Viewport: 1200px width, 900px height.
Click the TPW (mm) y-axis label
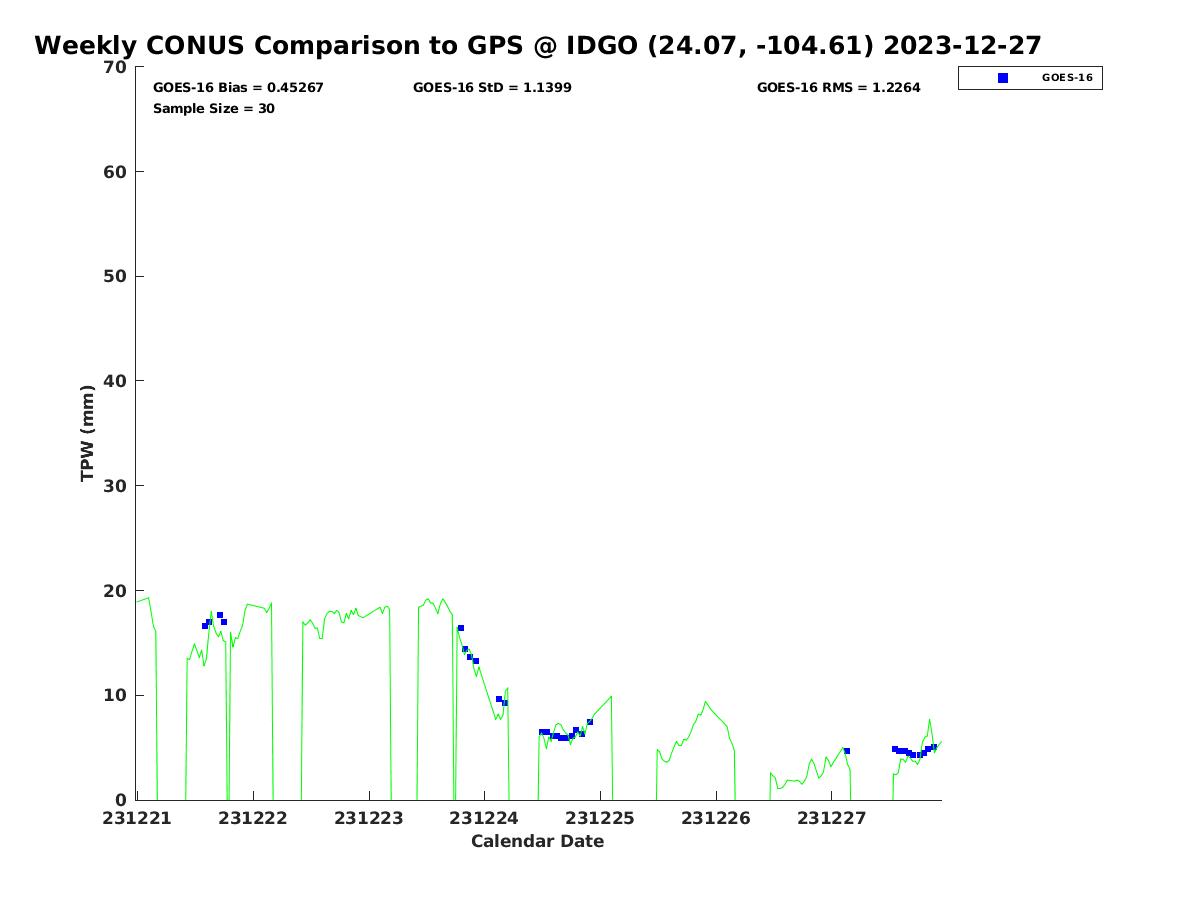(88, 433)
